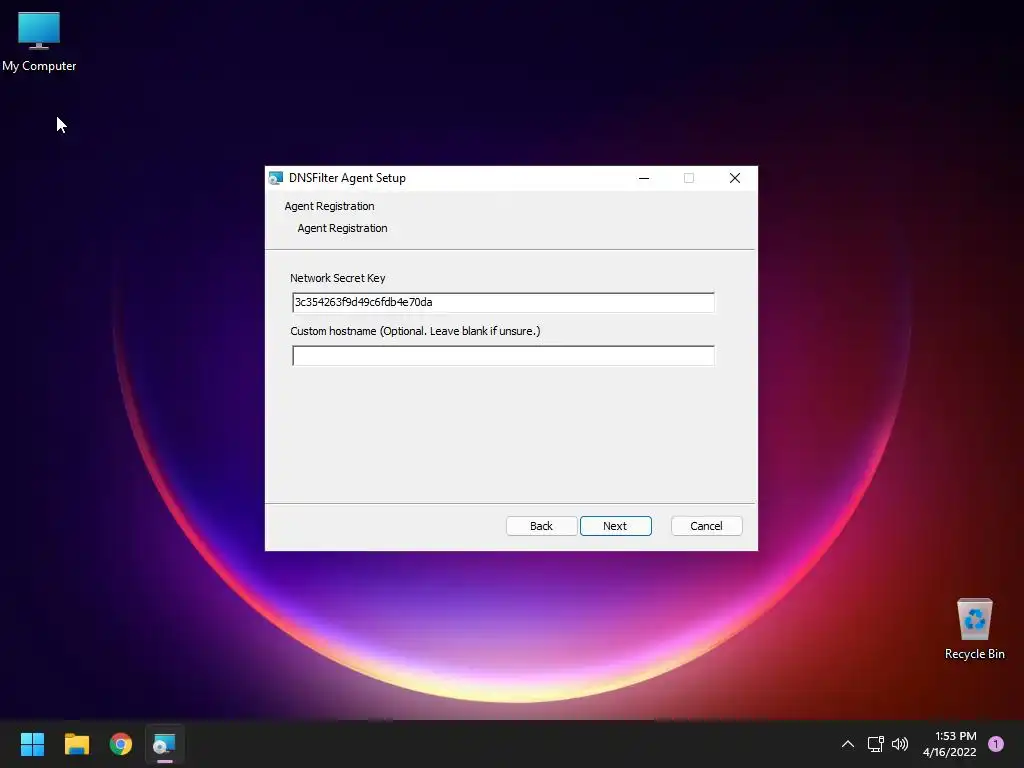
Task: Click the Custom hostname input field
Action: pos(503,356)
